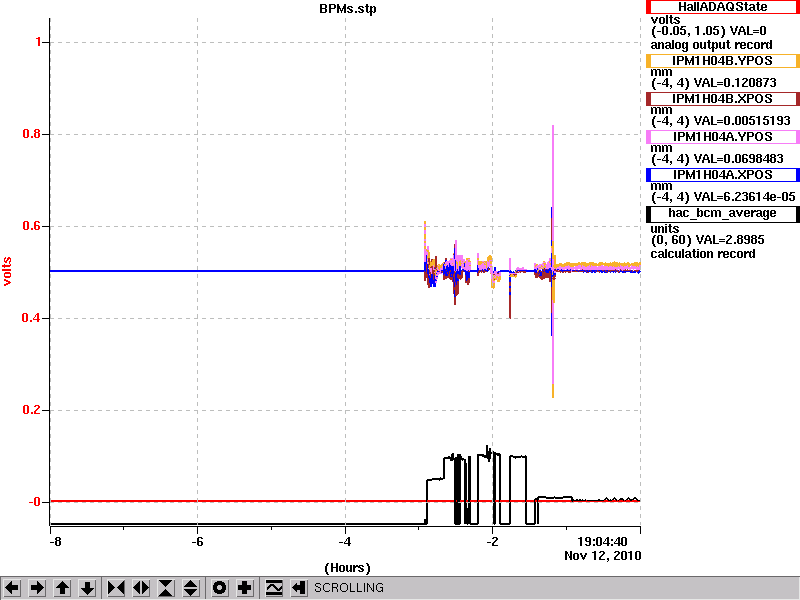The image size is (800, 600).
Task: Click the circle auto-scale toolbar icon
Action: coord(219,588)
